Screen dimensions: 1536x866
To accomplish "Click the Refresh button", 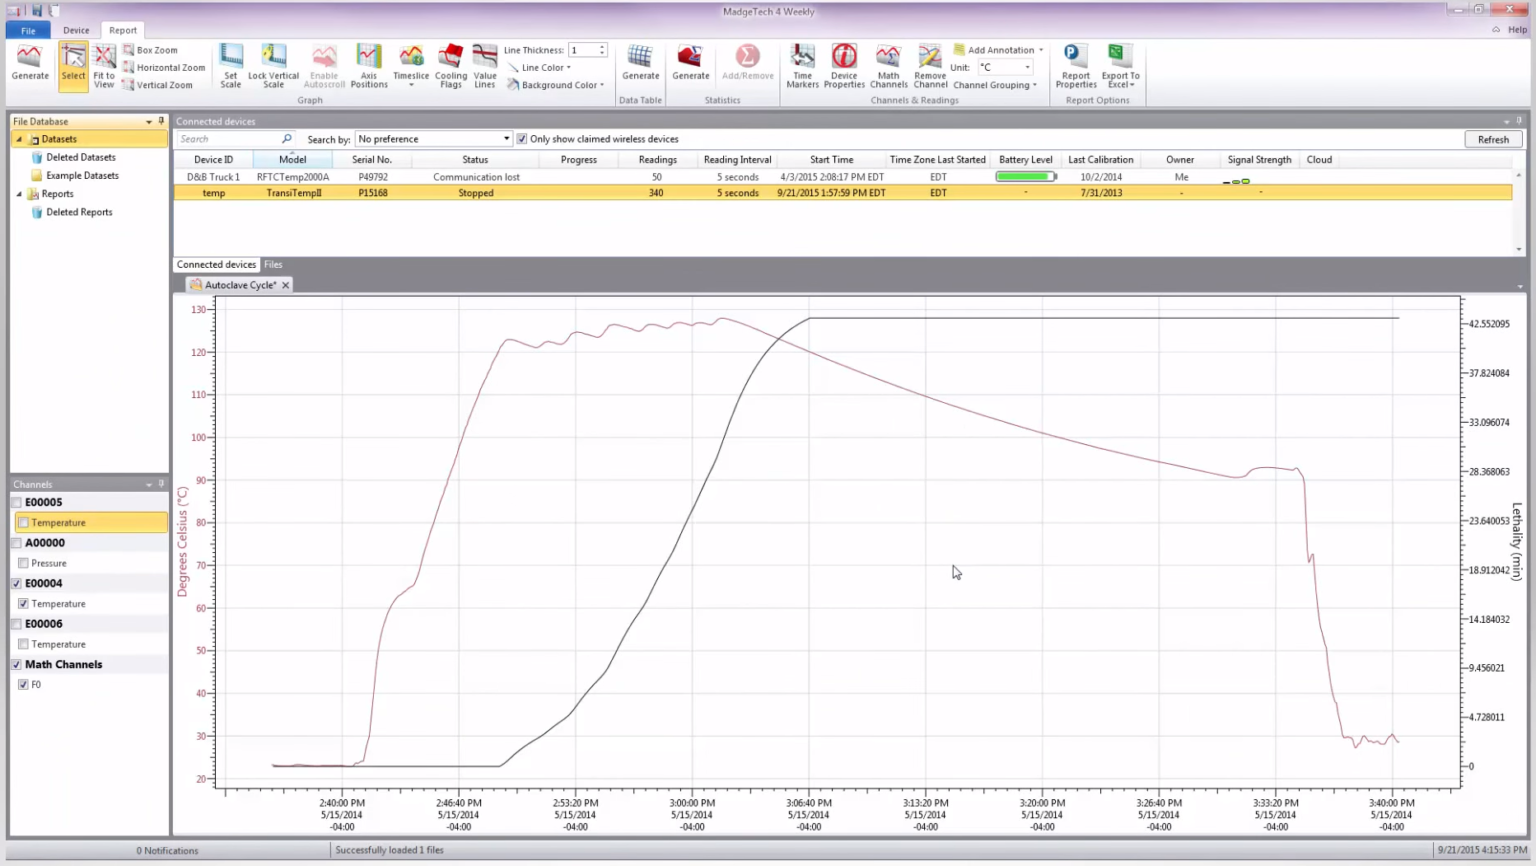I will (x=1492, y=139).
